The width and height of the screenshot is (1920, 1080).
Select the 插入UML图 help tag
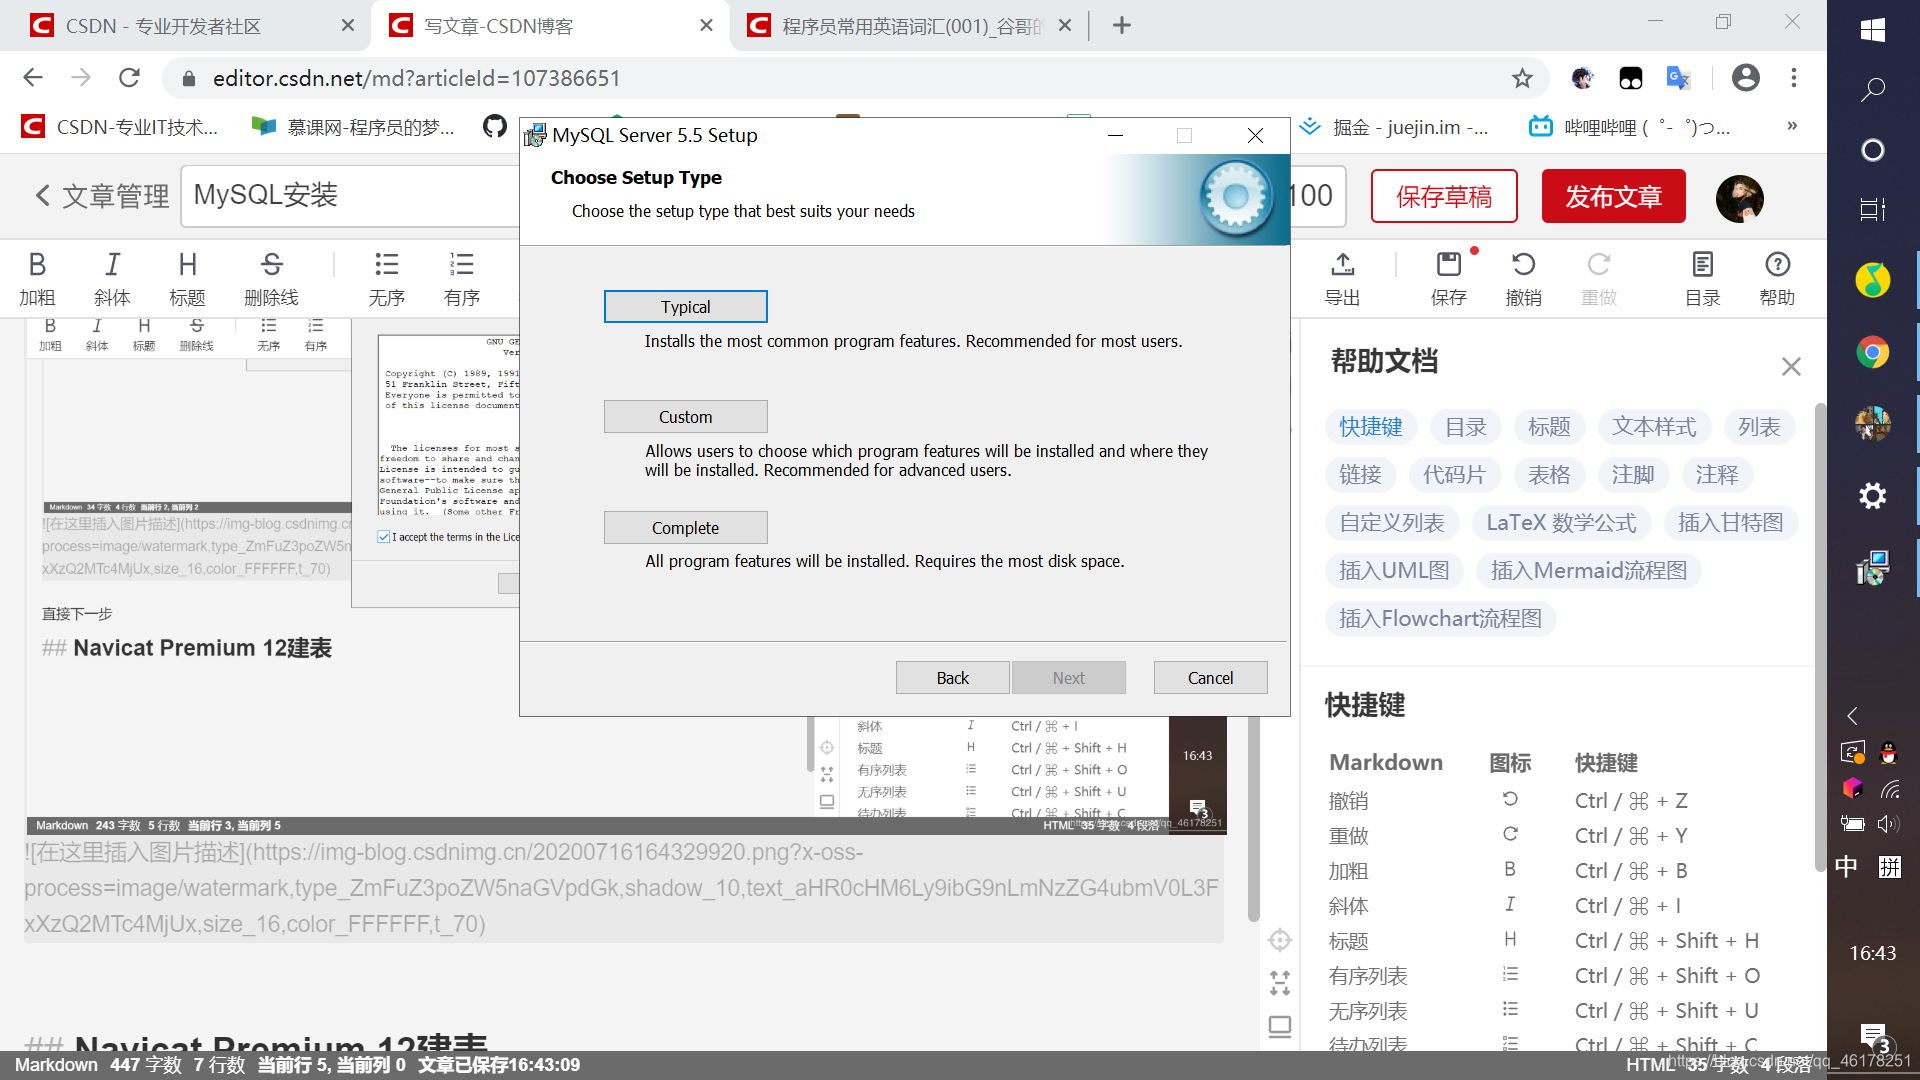point(1394,571)
